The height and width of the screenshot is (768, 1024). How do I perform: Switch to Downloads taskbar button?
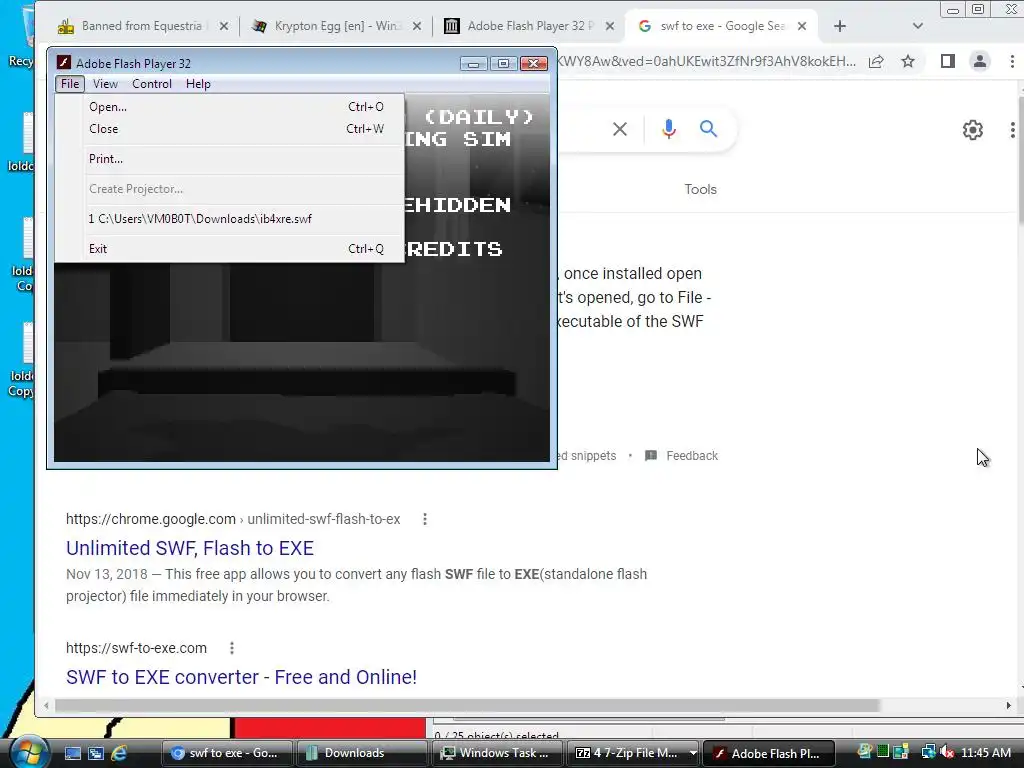[x=362, y=753]
